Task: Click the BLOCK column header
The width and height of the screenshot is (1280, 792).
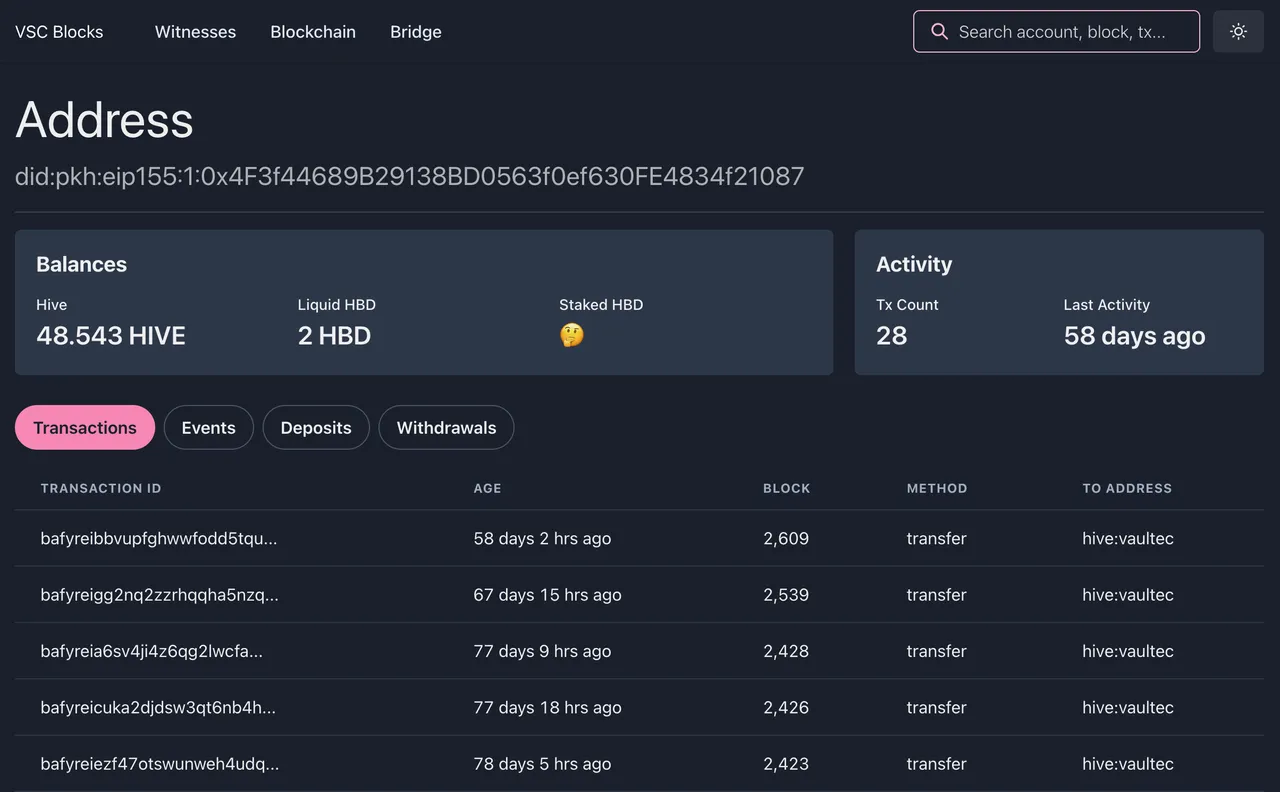Action: pos(787,488)
